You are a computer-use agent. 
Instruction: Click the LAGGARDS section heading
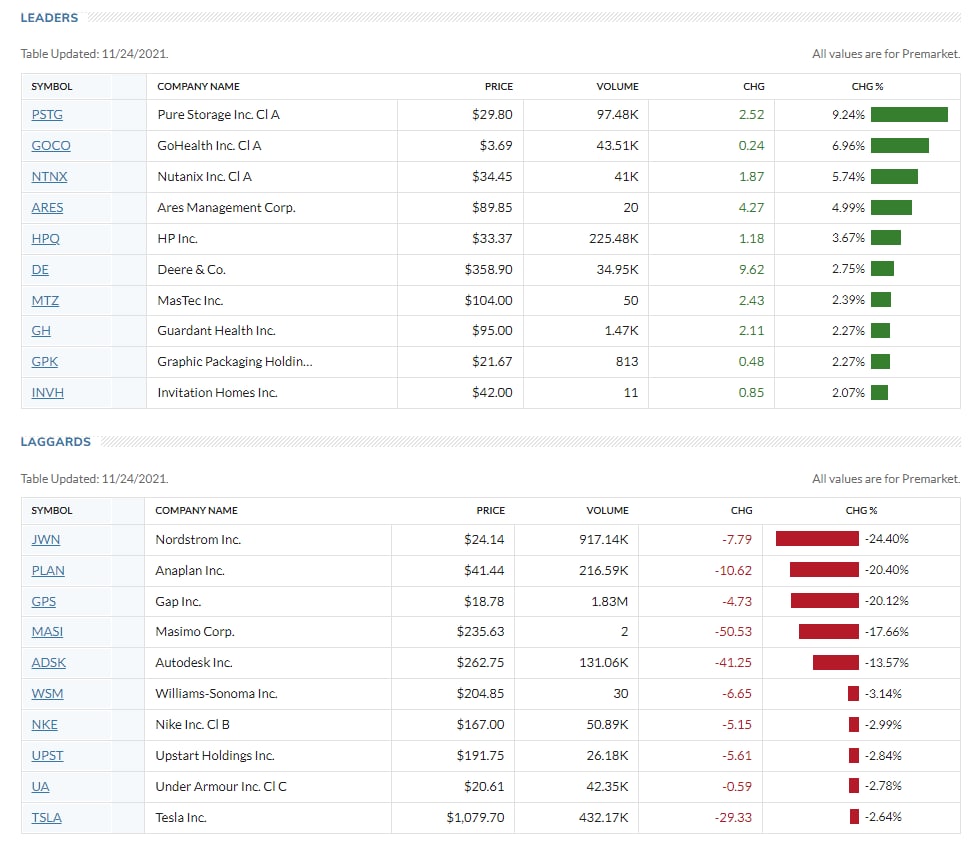(56, 441)
